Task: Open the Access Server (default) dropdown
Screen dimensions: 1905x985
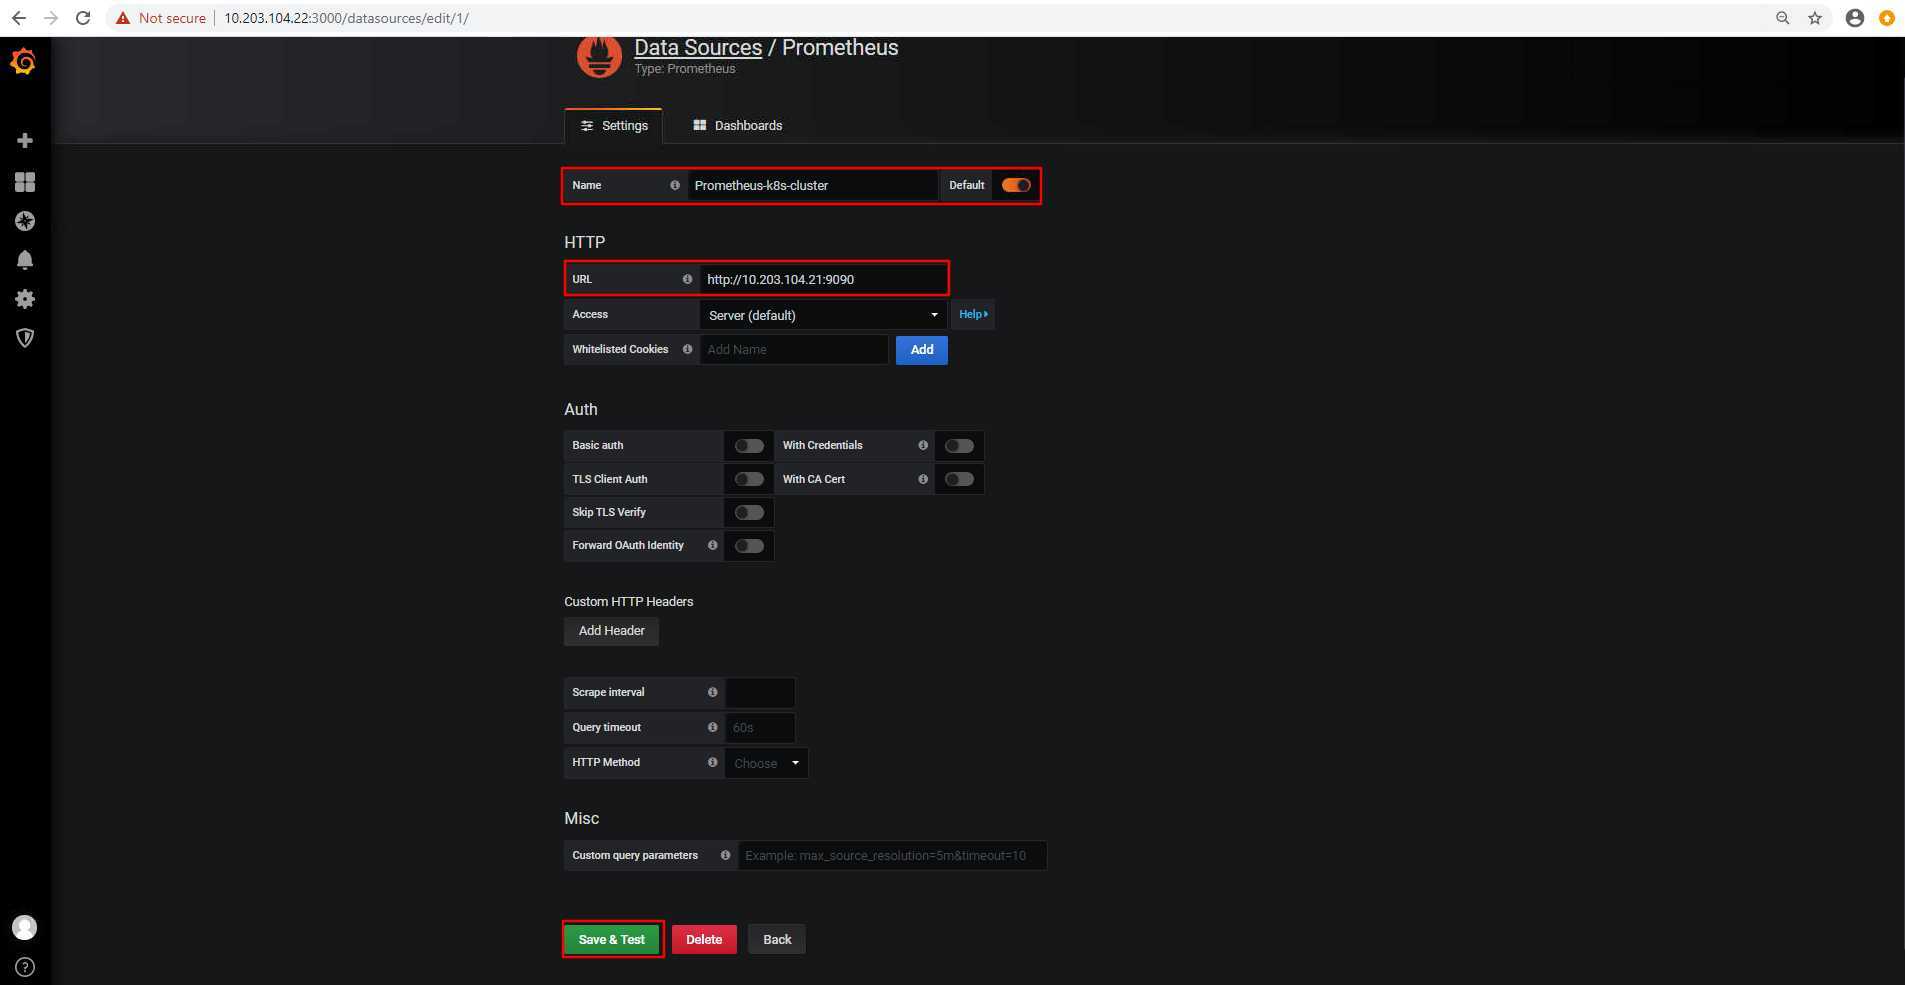Action: pyautogui.click(x=823, y=315)
